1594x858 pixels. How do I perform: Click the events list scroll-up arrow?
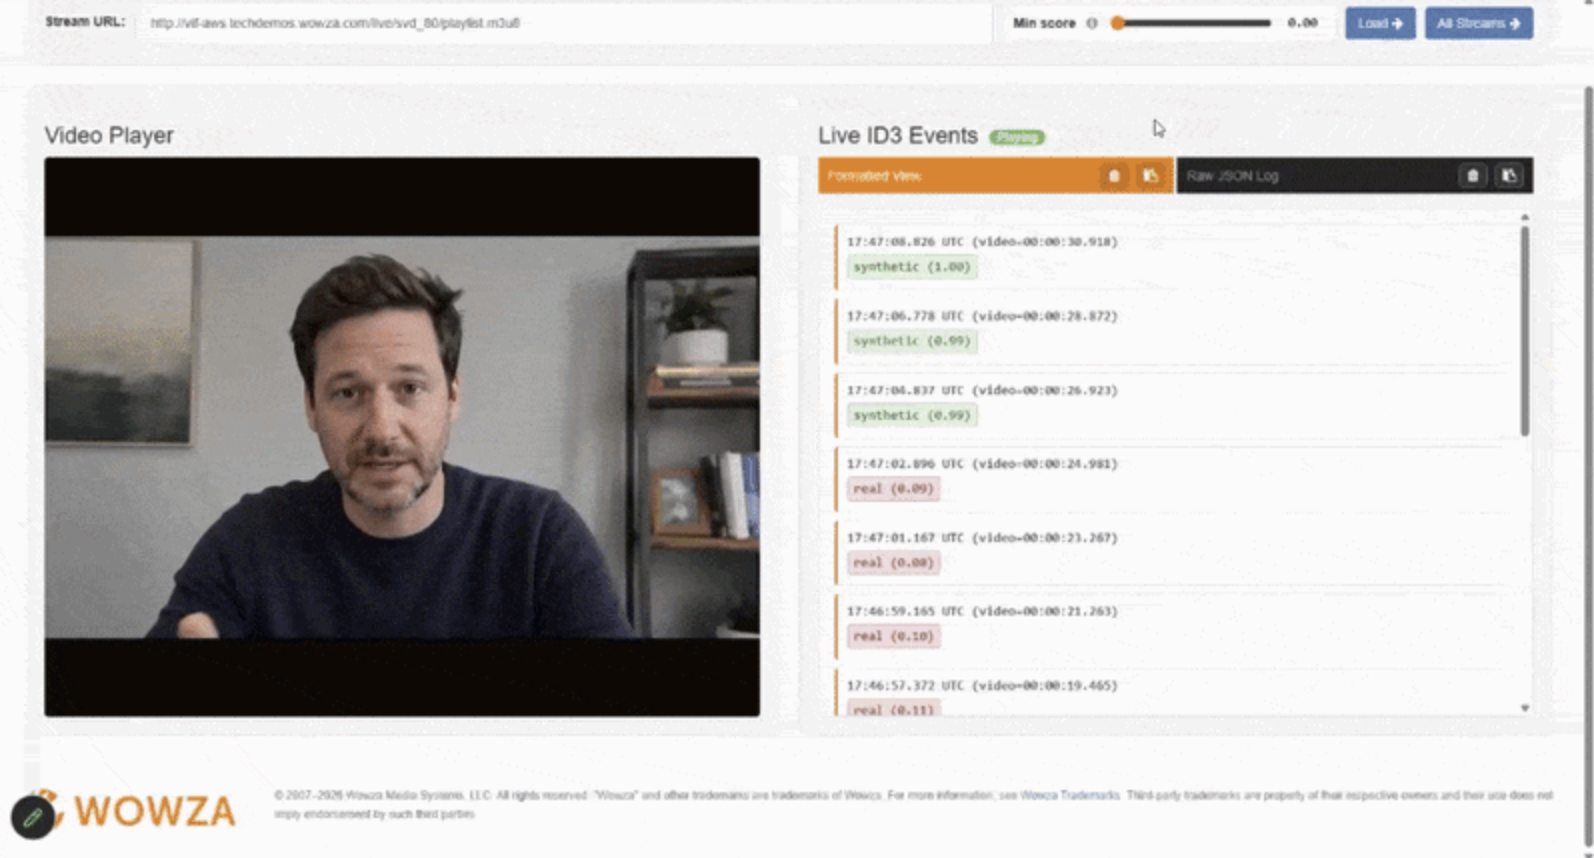1524,217
